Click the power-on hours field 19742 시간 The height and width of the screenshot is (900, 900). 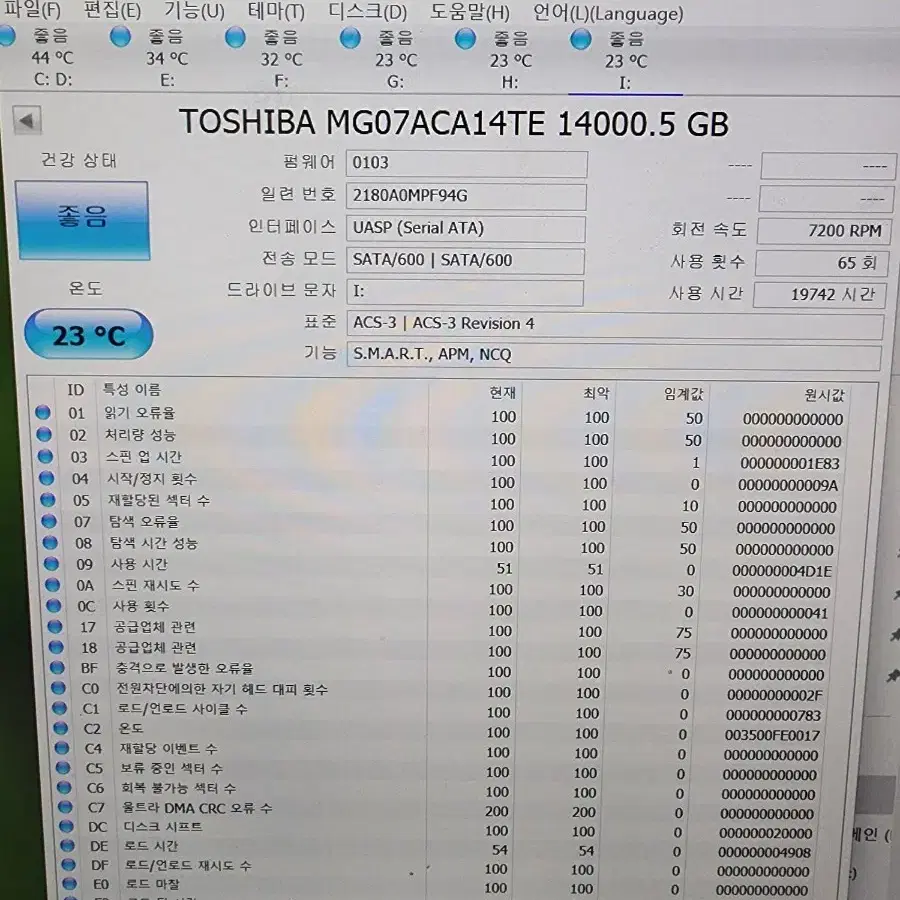[x=820, y=294]
